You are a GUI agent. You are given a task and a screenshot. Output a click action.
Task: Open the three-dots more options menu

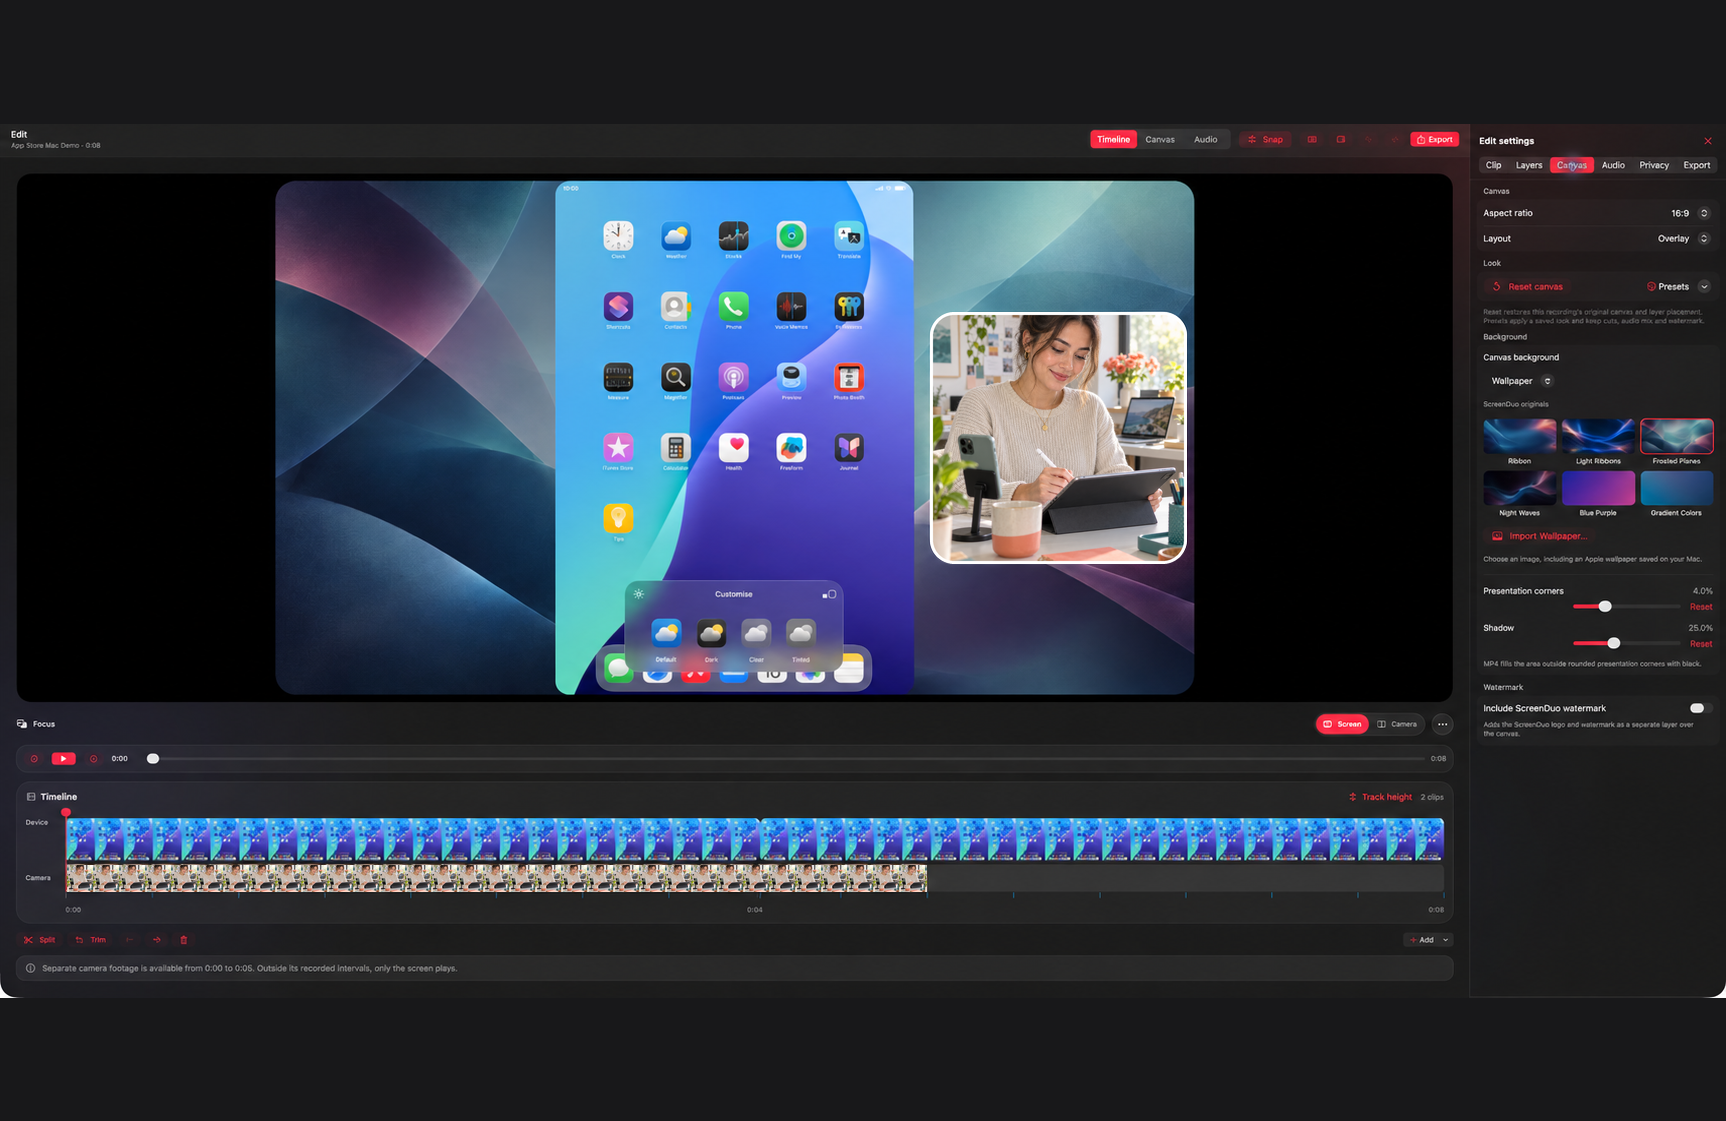click(x=1442, y=724)
